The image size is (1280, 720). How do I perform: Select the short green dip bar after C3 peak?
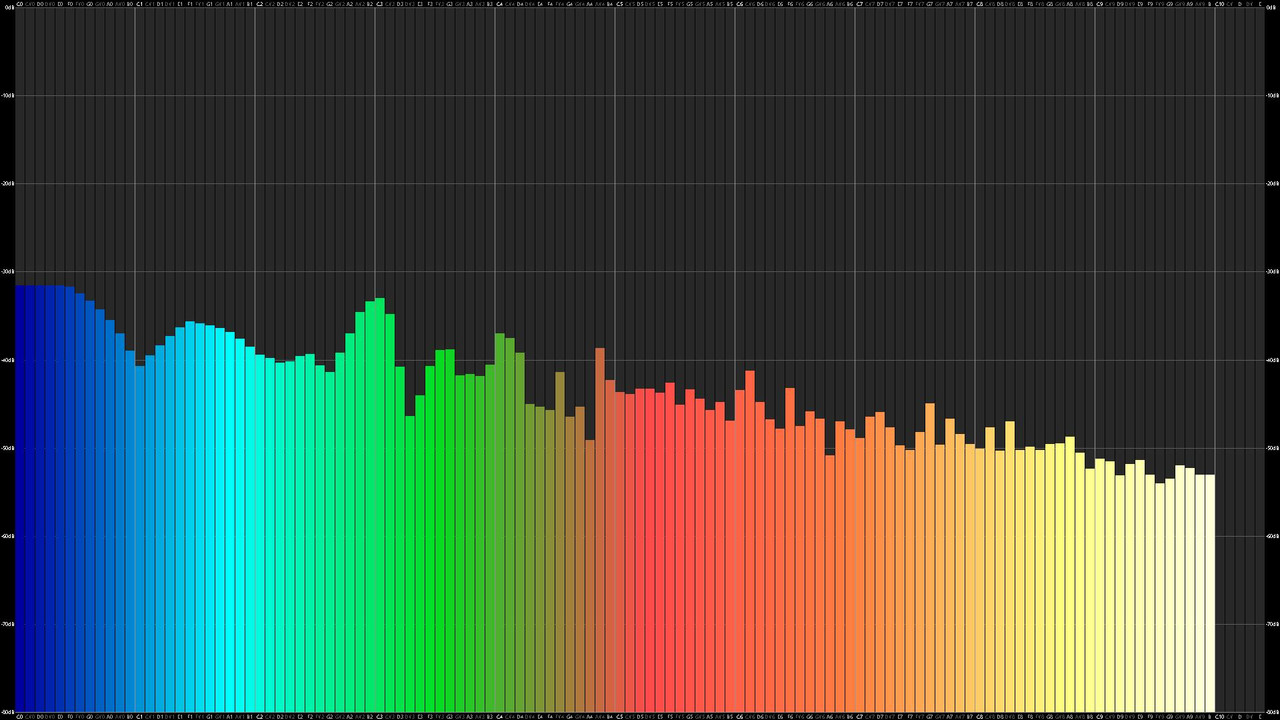[x=410, y=564]
